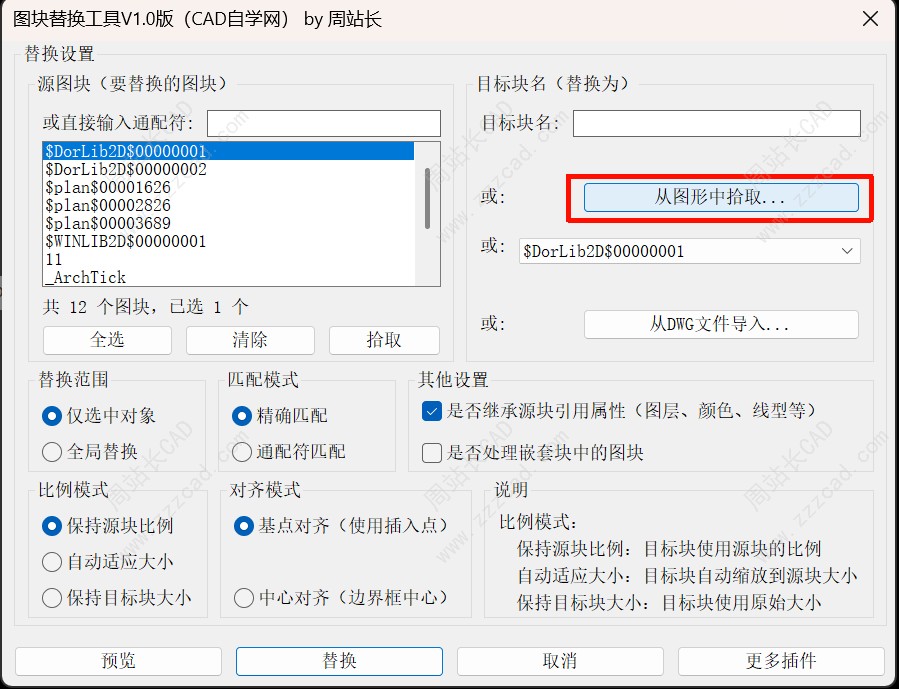Click the wildcard input field

click(x=323, y=123)
